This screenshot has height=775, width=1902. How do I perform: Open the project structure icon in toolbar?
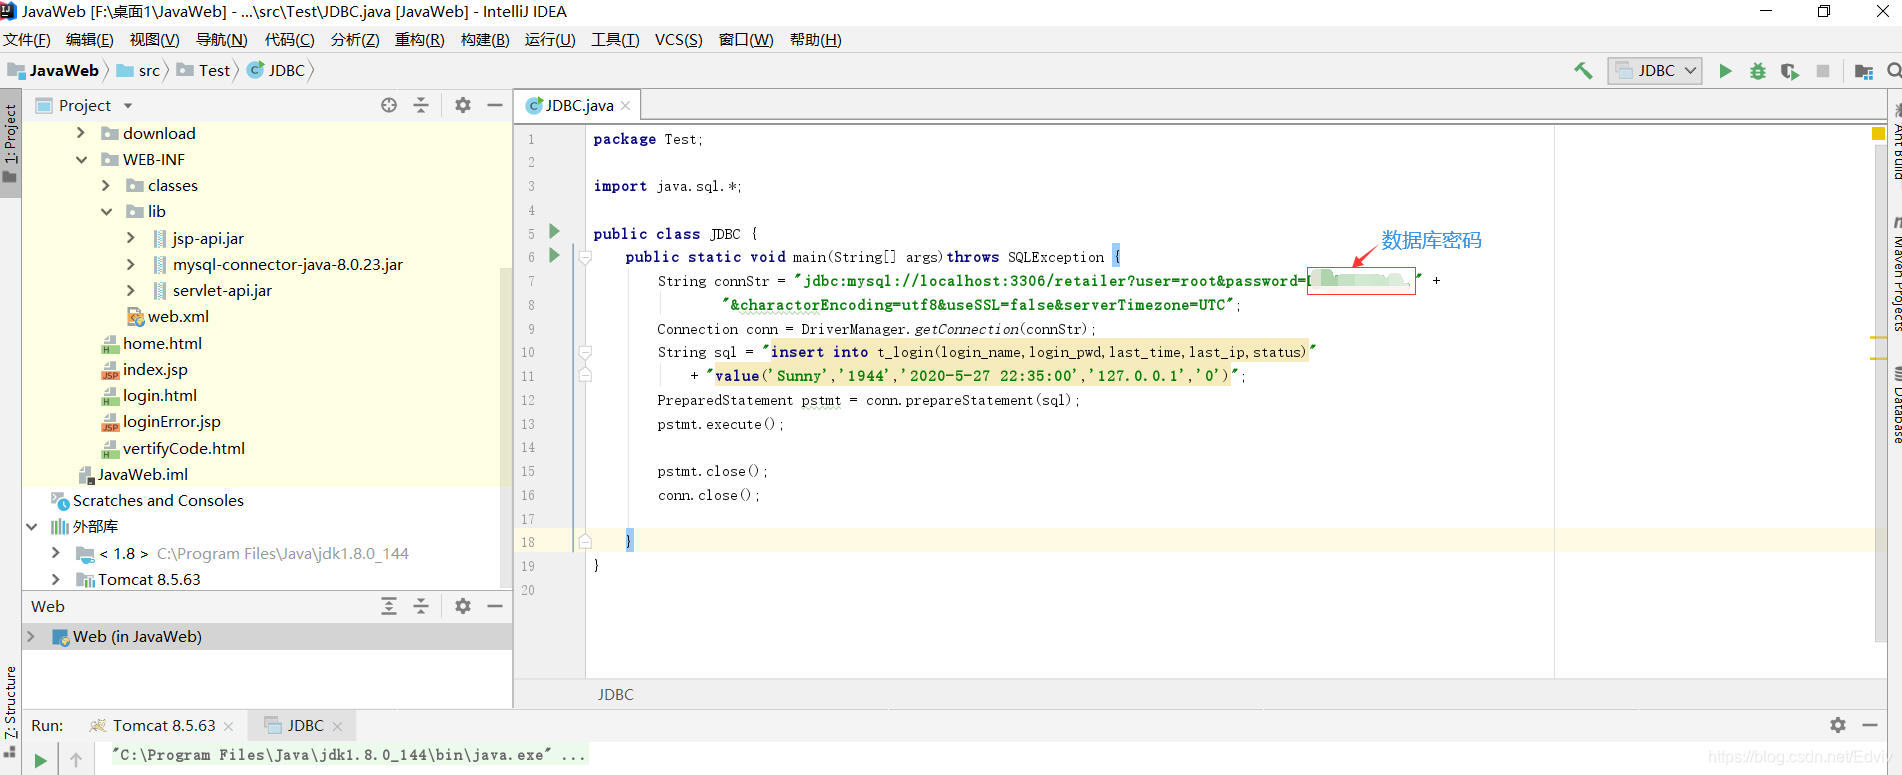[1863, 71]
